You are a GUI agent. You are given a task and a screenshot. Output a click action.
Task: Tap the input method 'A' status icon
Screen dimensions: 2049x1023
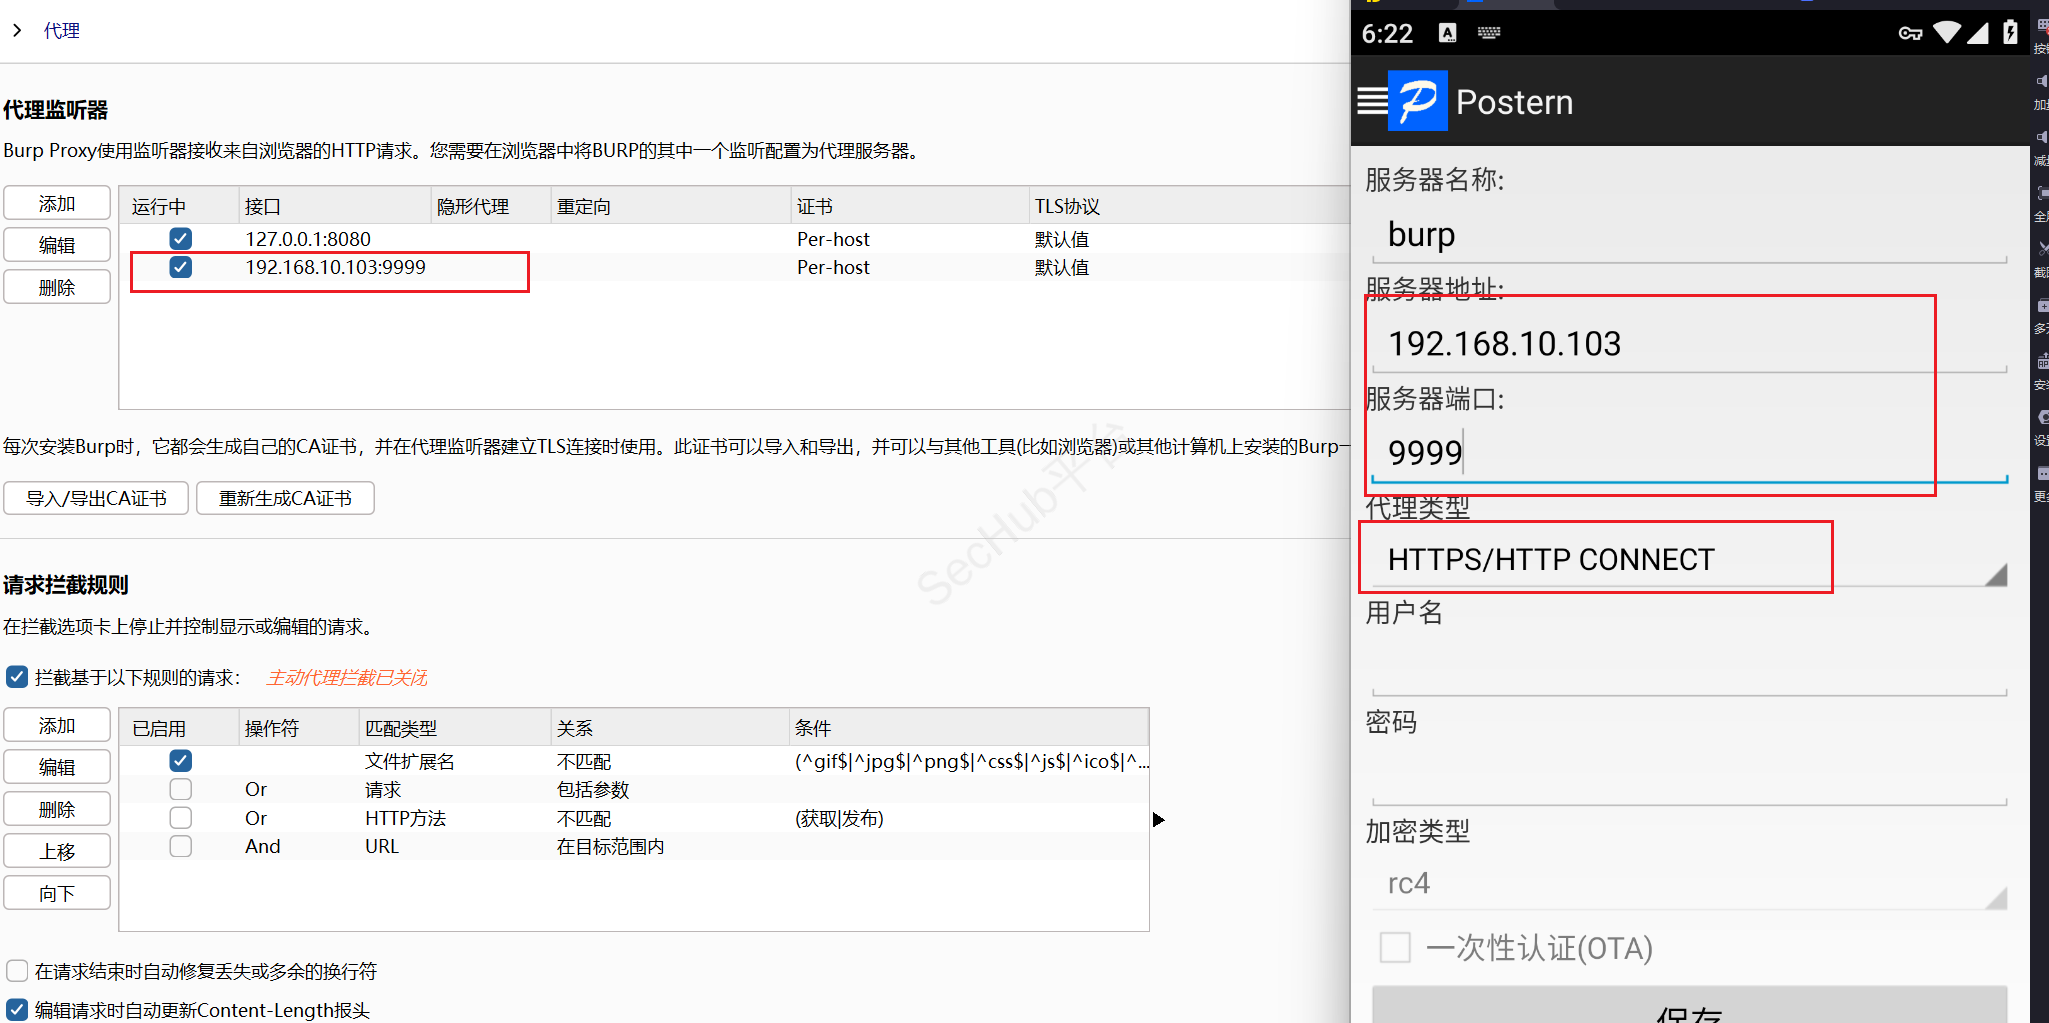(1447, 33)
